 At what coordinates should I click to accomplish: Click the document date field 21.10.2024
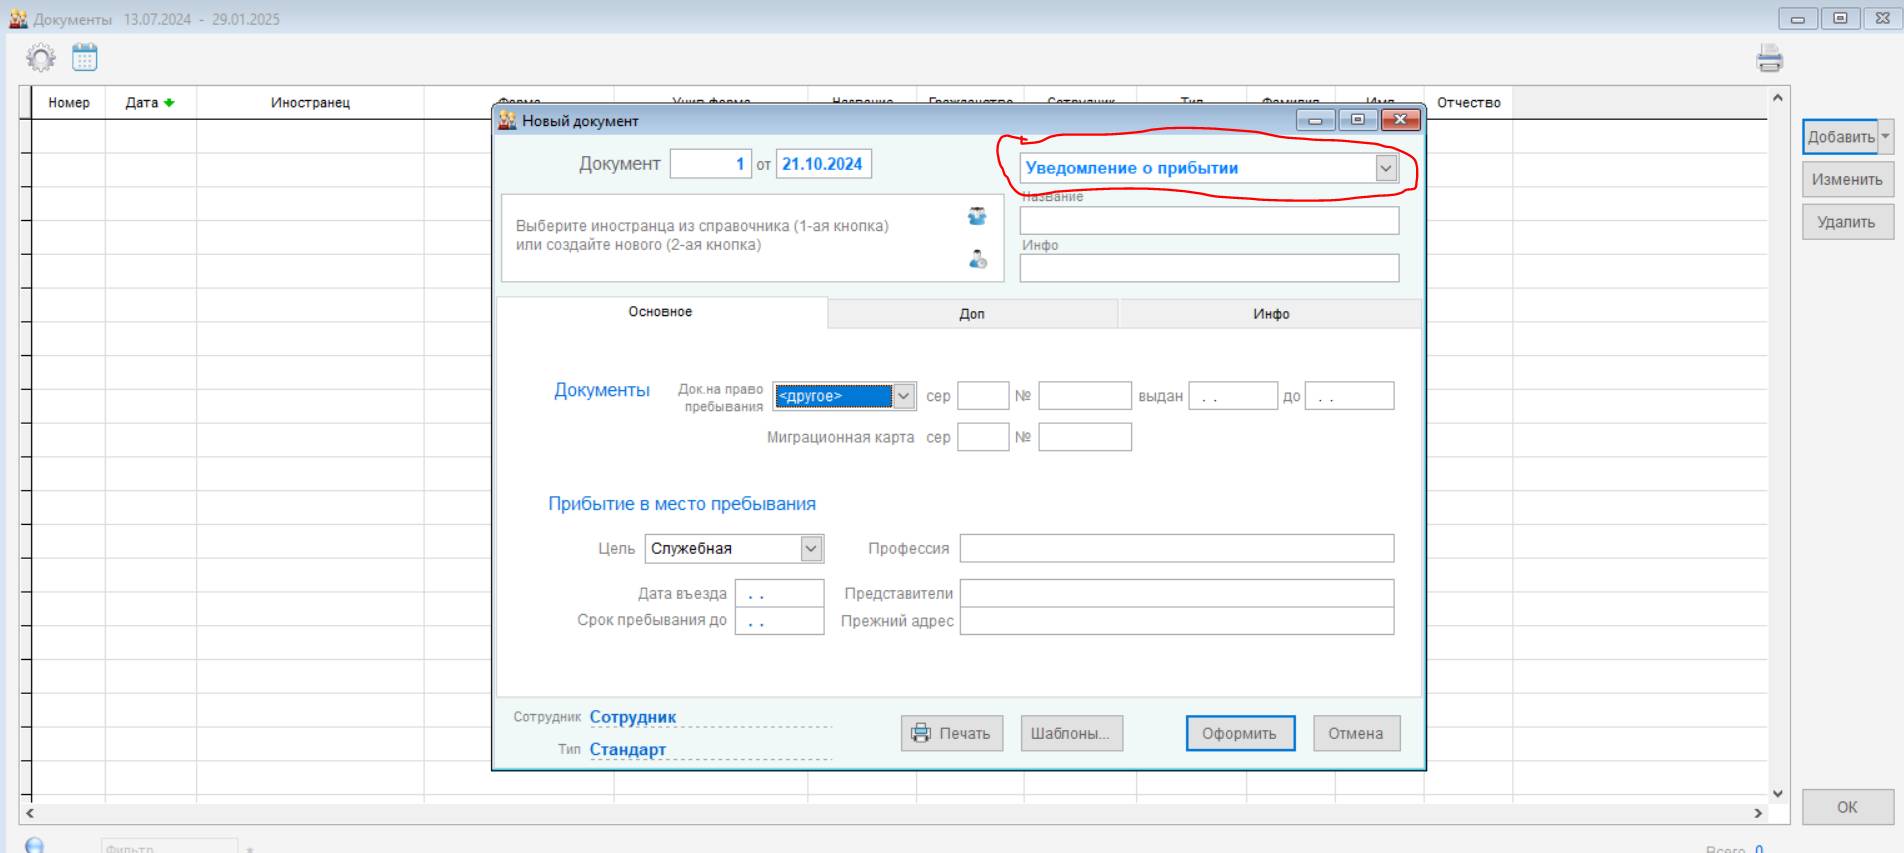click(824, 164)
